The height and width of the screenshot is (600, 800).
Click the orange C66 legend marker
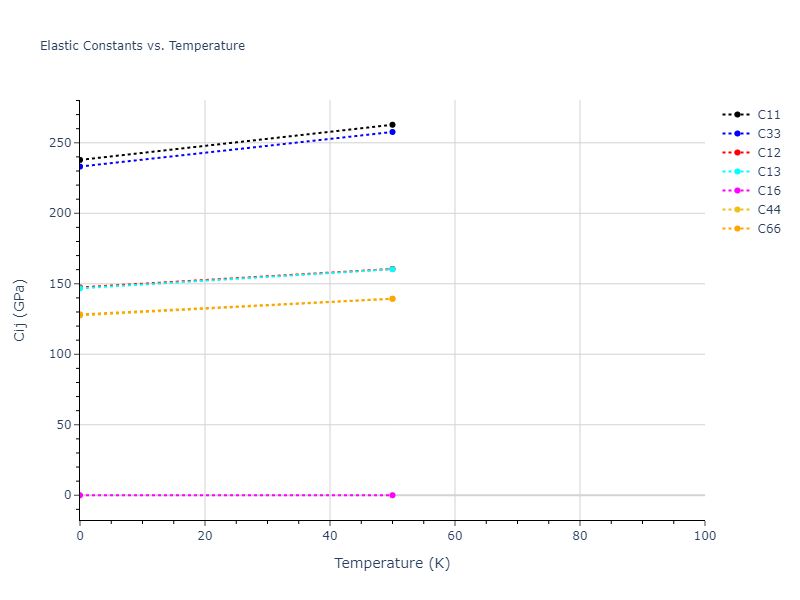737,229
